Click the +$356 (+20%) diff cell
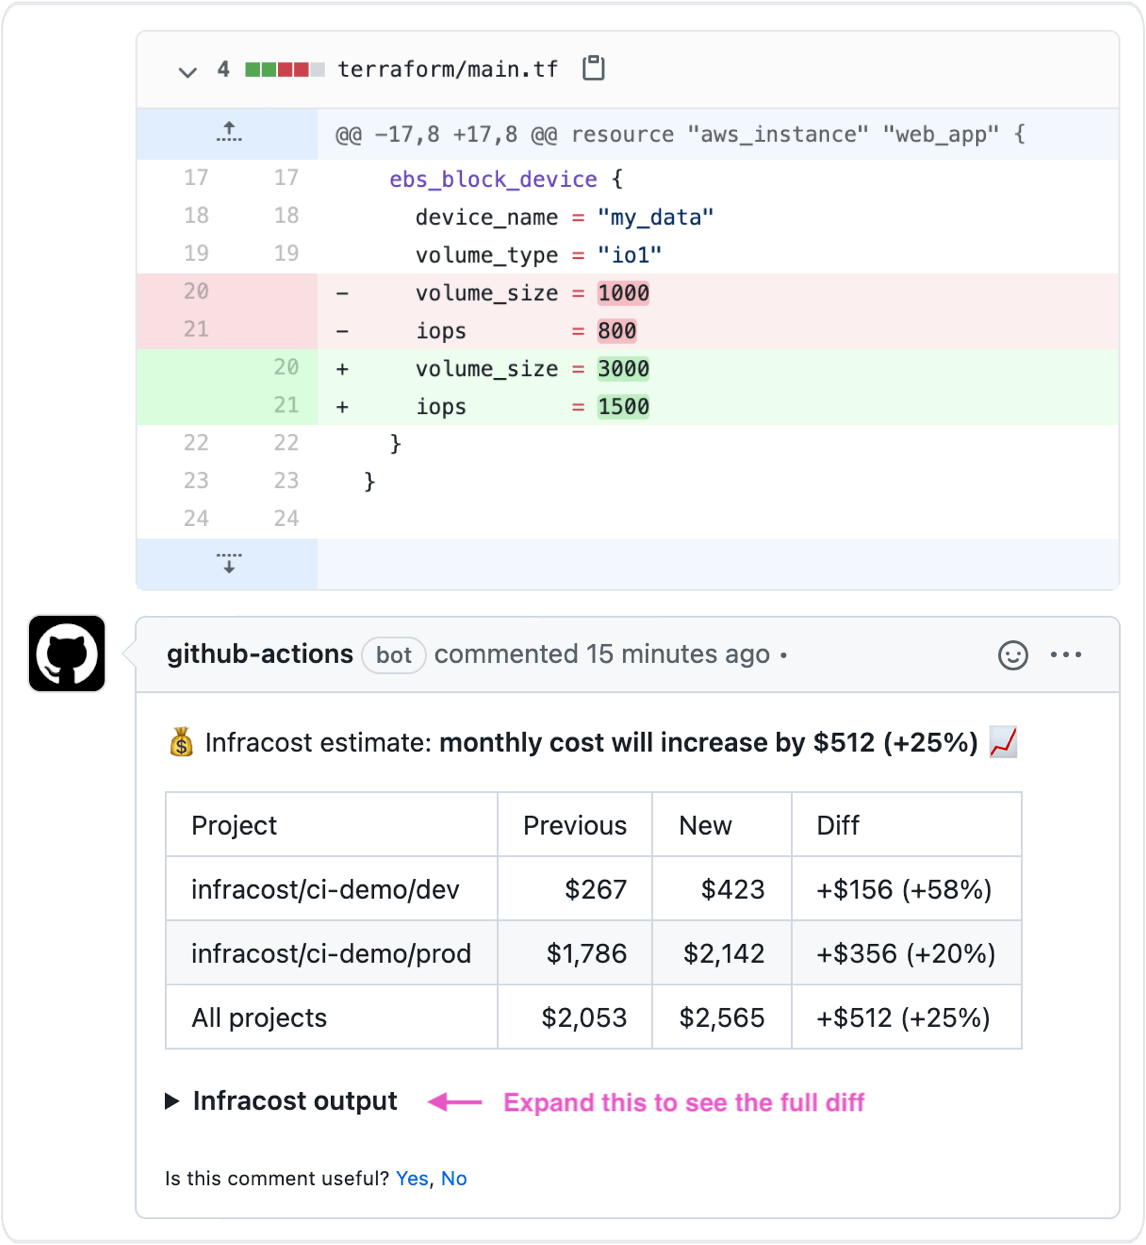 907,953
